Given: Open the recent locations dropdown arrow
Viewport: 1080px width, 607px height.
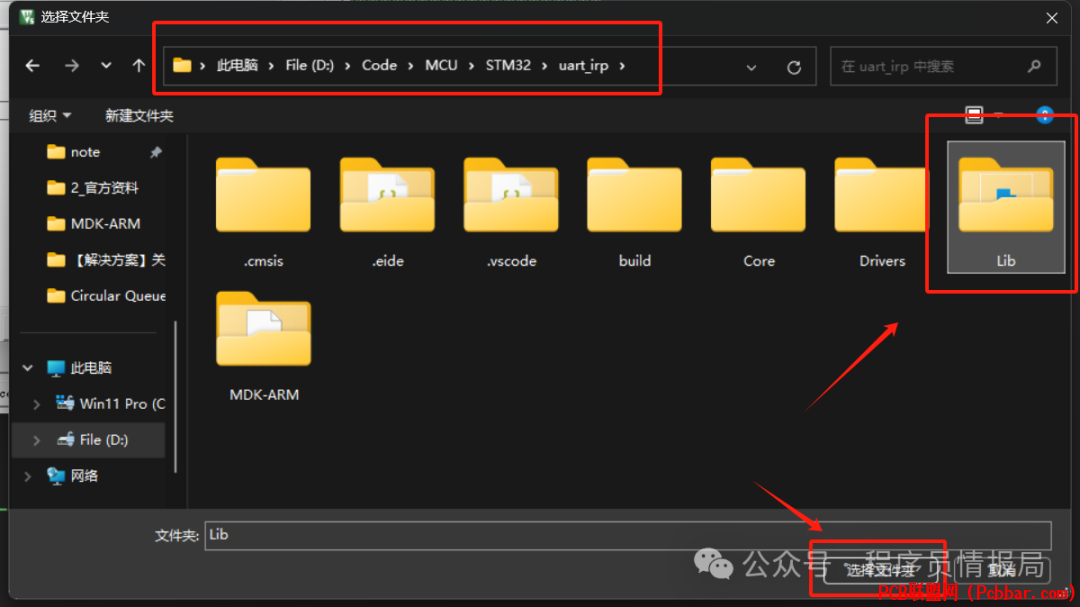Looking at the screenshot, I should pos(105,65).
